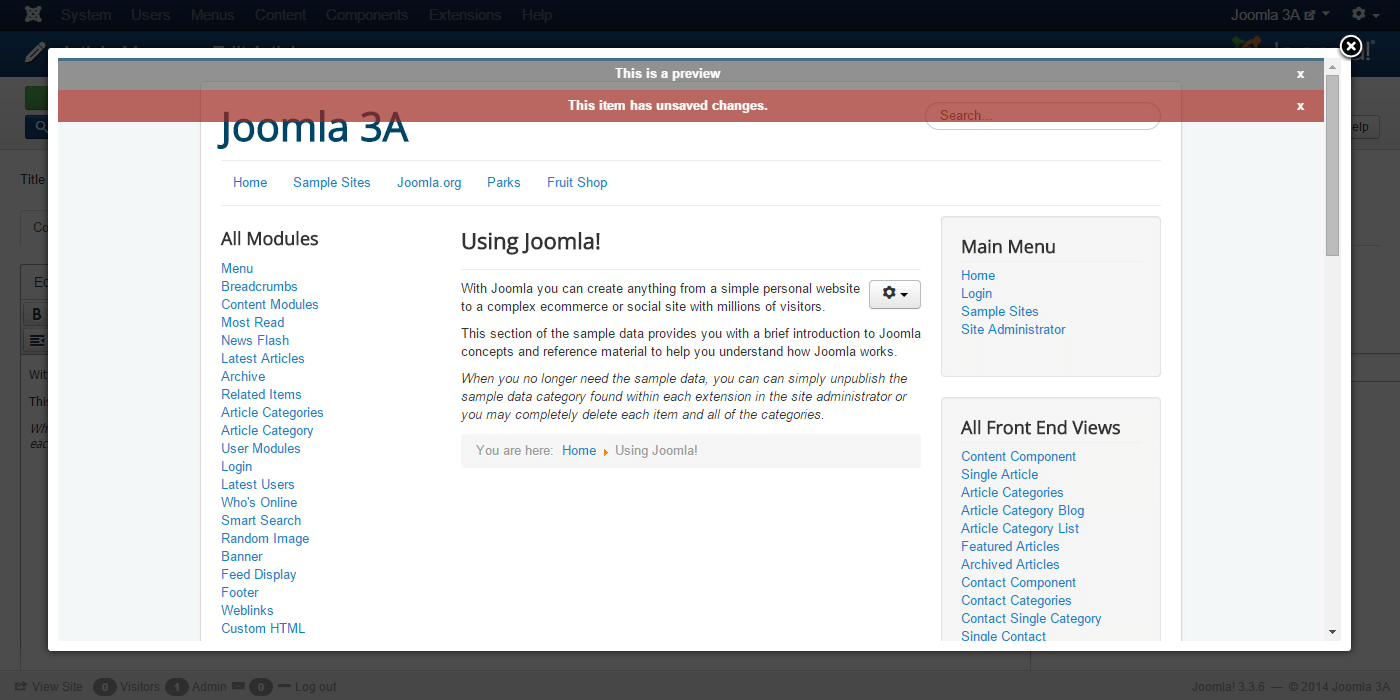Viewport: 1400px width, 700px height.
Task: Open the Extensions menu
Action: (465, 15)
